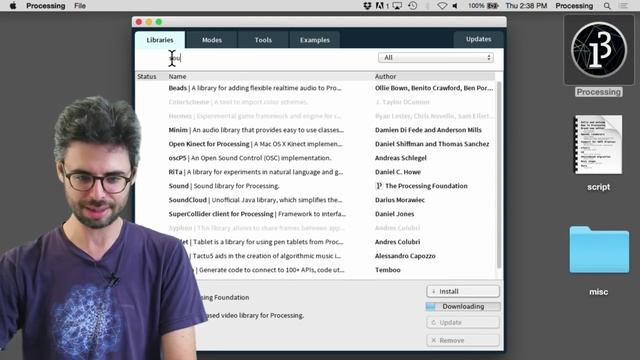Click the Downloading progress bar
The width and height of the screenshot is (640, 360).
463,307
